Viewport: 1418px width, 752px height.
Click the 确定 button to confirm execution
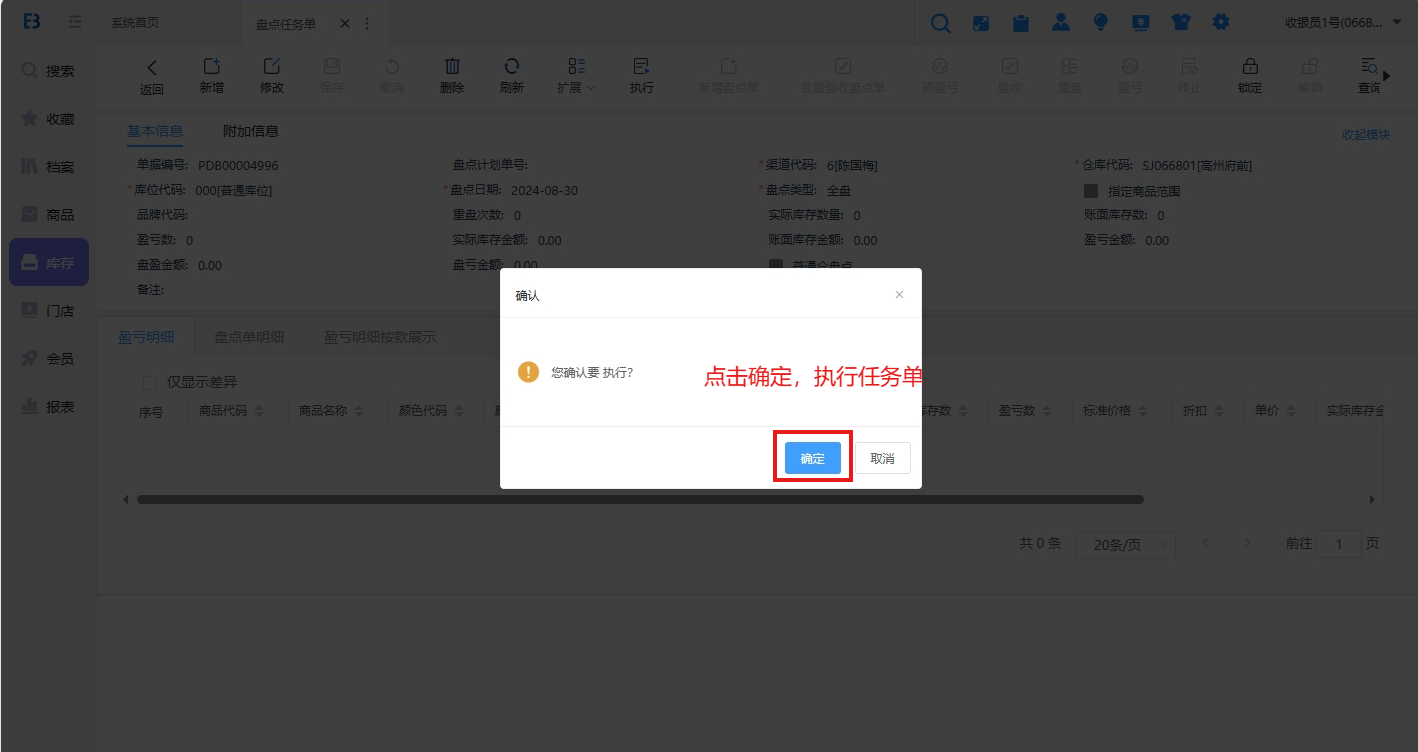[x=812, y=458]
